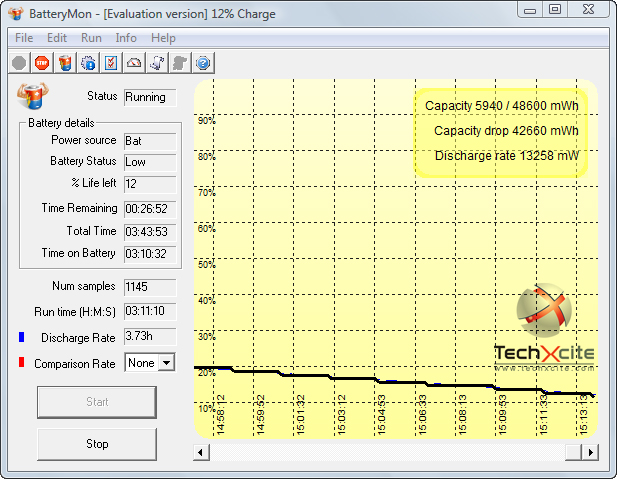This screenshot has height=479, width=617.
Task: Click the Stop button
Action: (97, 444)
